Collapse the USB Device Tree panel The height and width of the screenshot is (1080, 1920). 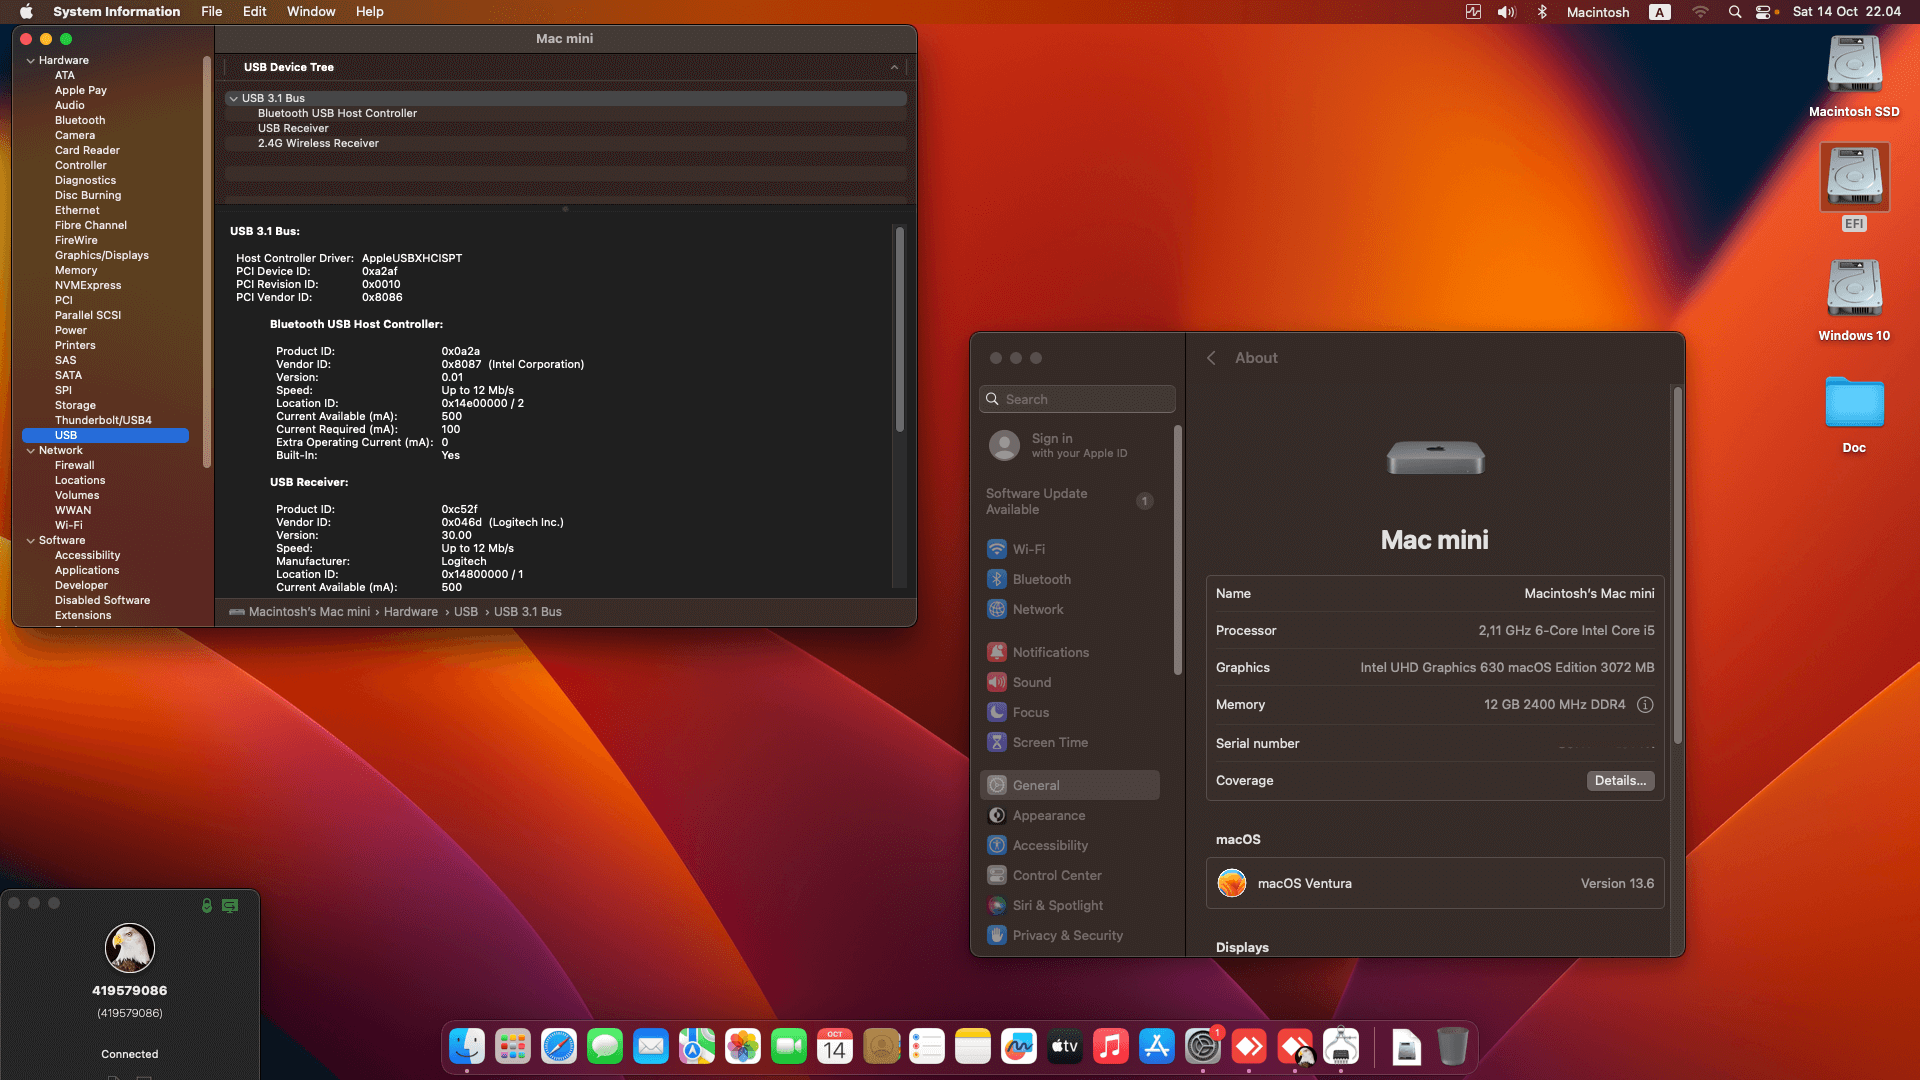[x=894, y=67]
